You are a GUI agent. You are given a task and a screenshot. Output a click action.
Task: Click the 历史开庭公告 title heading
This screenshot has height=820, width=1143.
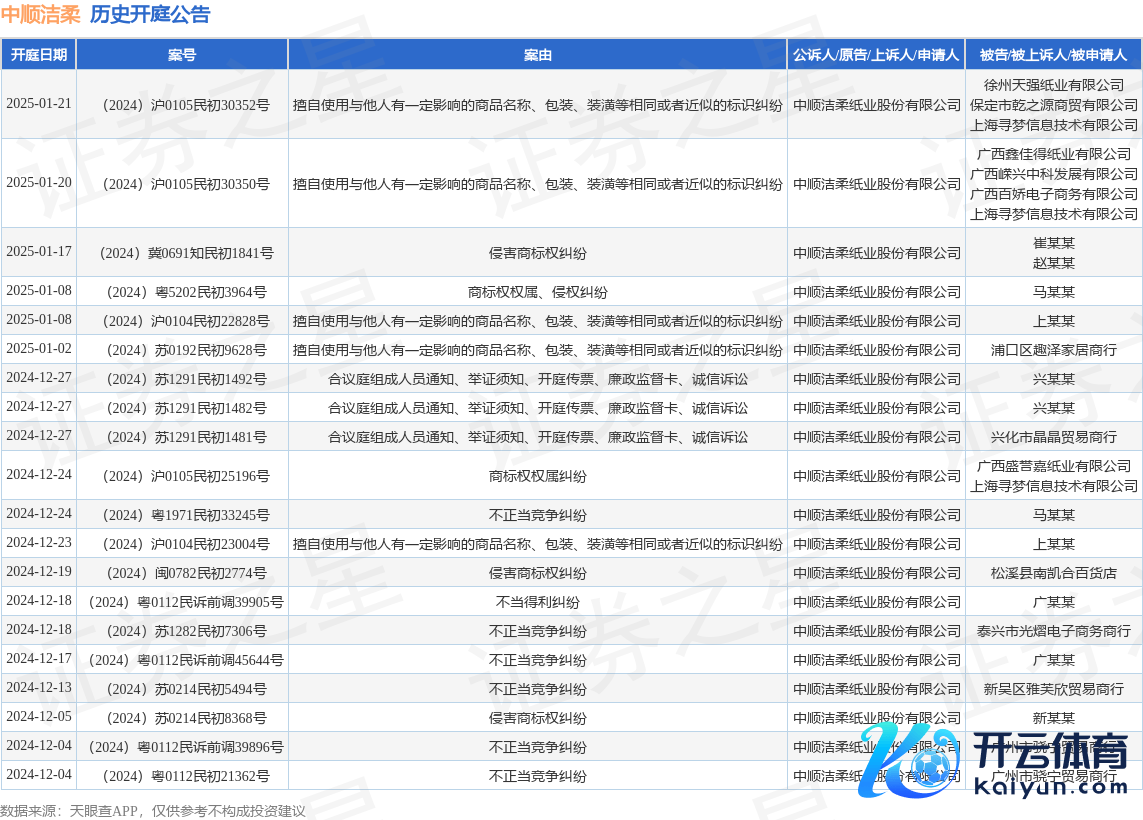pos(150,14)
